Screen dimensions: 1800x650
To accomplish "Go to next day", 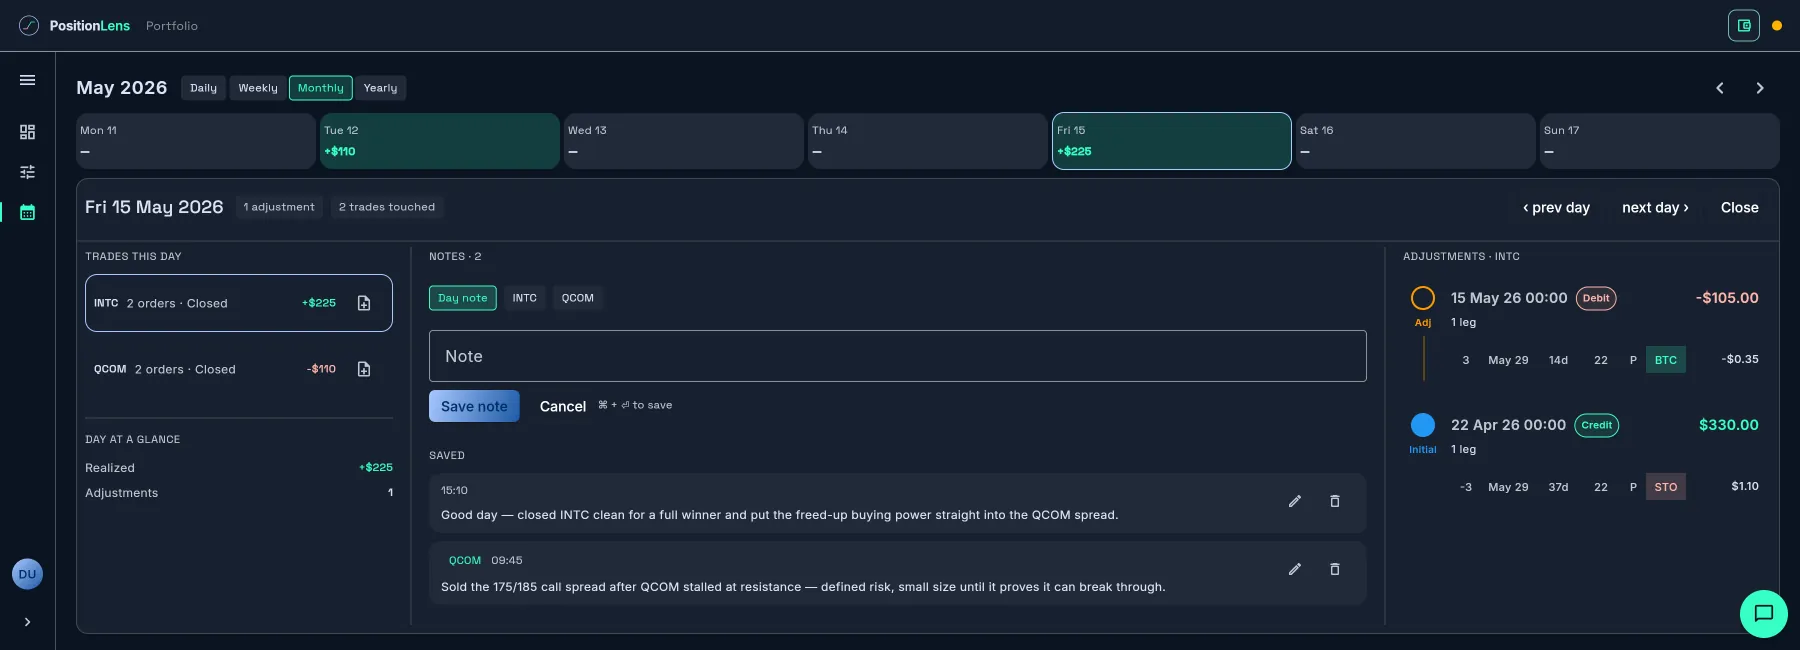I will 1655,208.
